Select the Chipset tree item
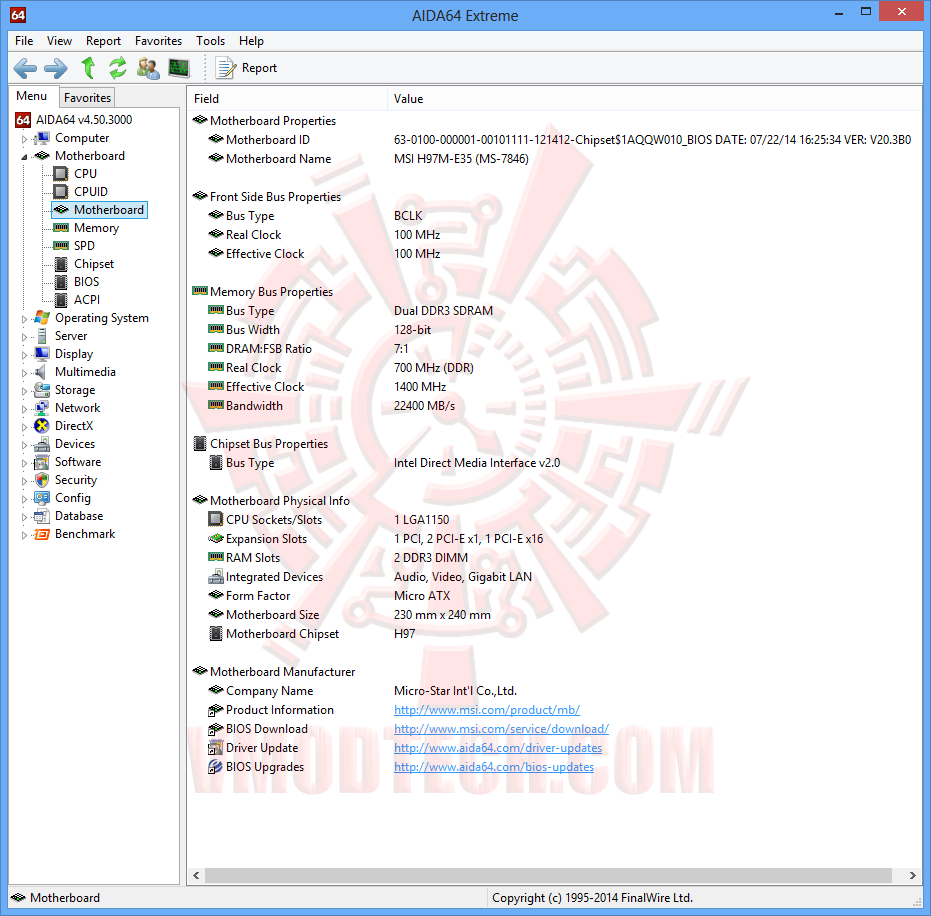 [x=94, y=264]
